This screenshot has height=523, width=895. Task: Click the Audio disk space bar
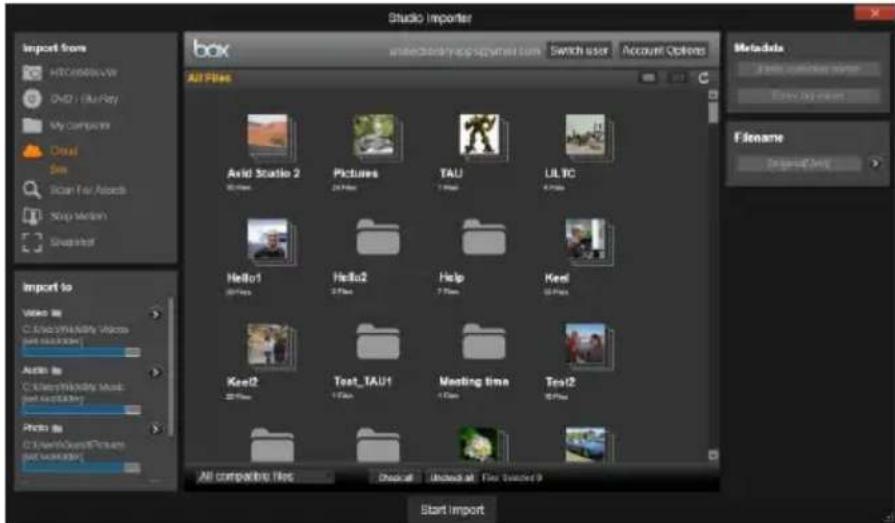pyautogui.click(x=82, y=409)
